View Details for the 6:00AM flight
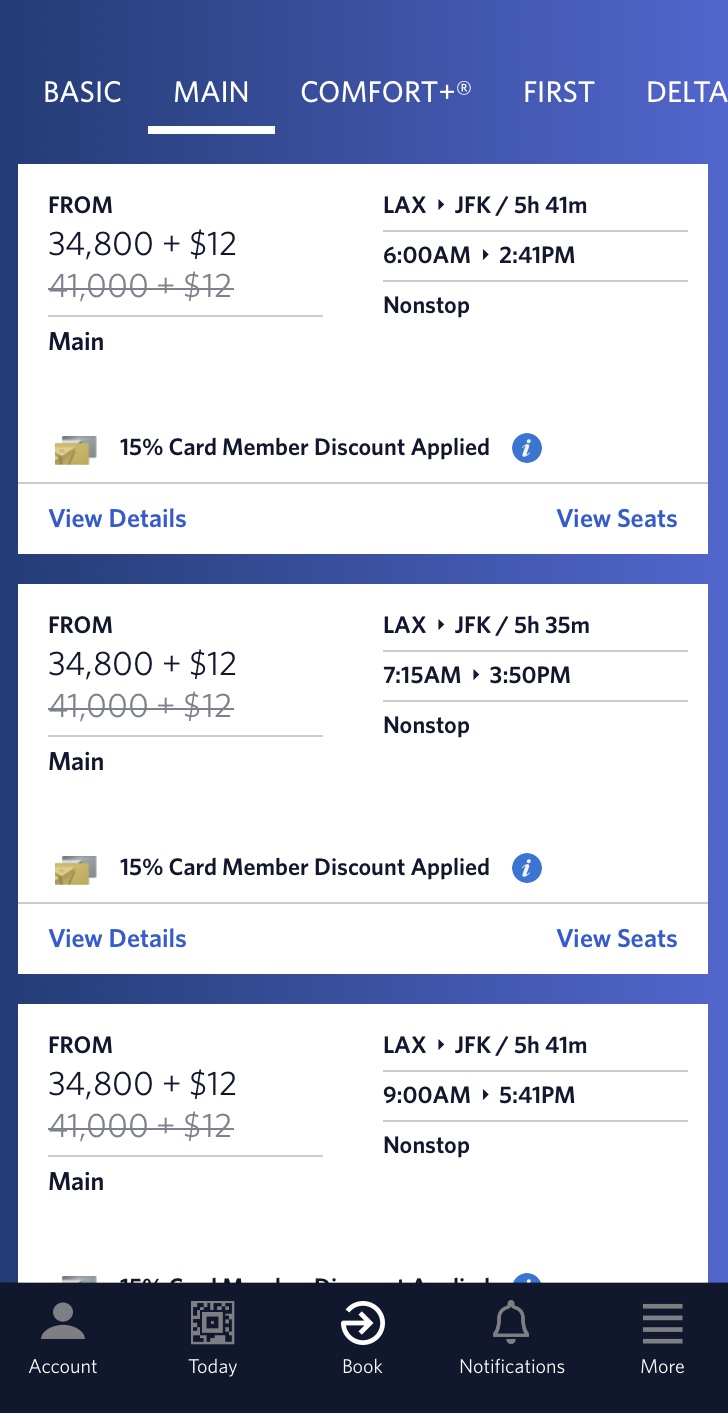The height and width of the screenshot is (1413, 728). (117, 519)
